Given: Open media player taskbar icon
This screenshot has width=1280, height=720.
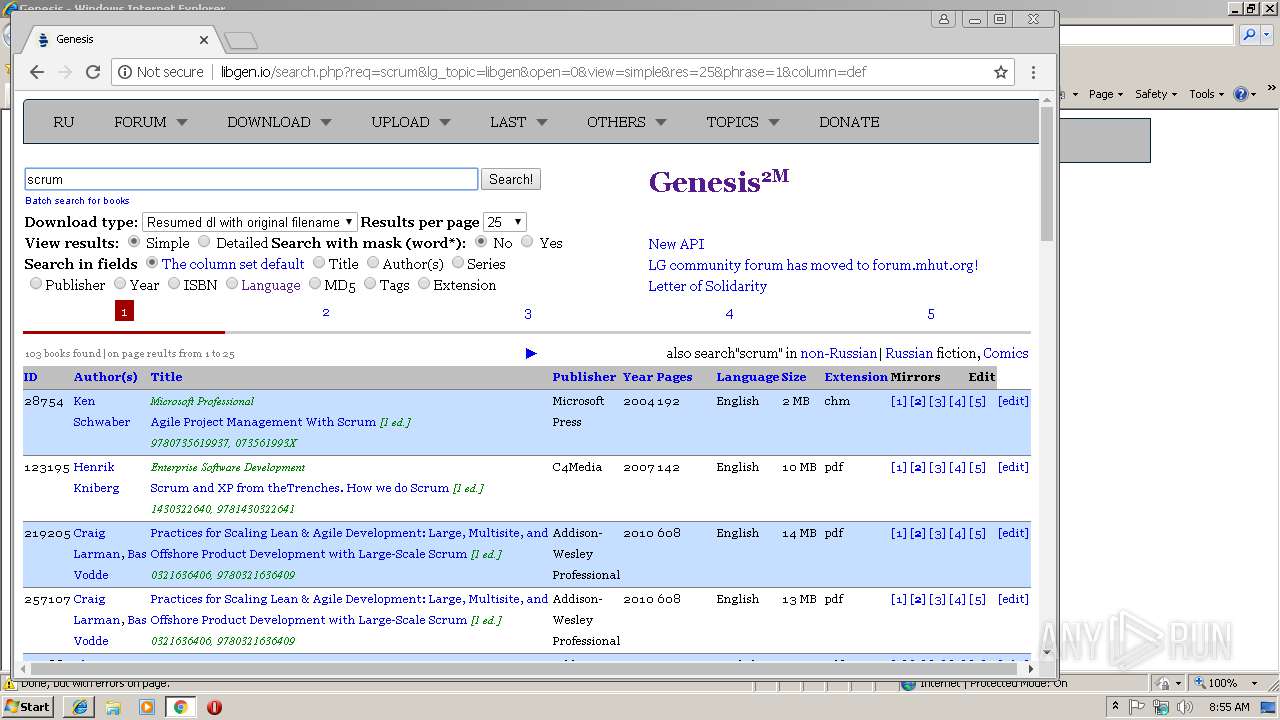Looking at the screenshot, I should [x=147, y=706].
